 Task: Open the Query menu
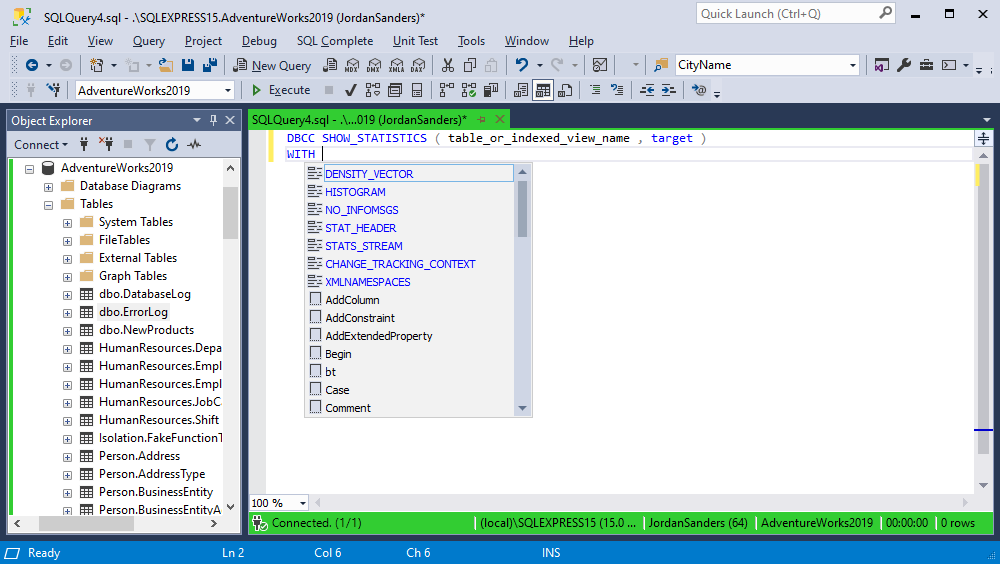(149, 41)
